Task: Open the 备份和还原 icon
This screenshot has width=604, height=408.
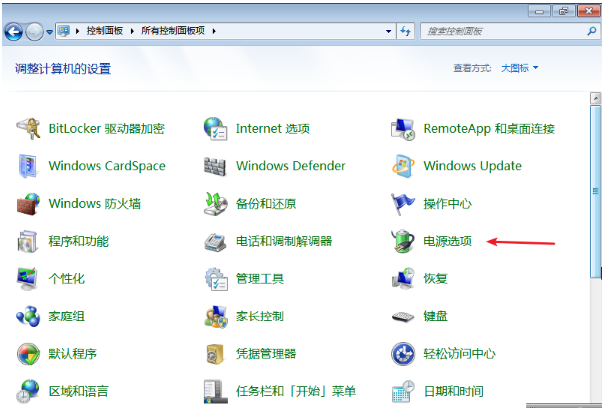Action: [x=215, y=204]
